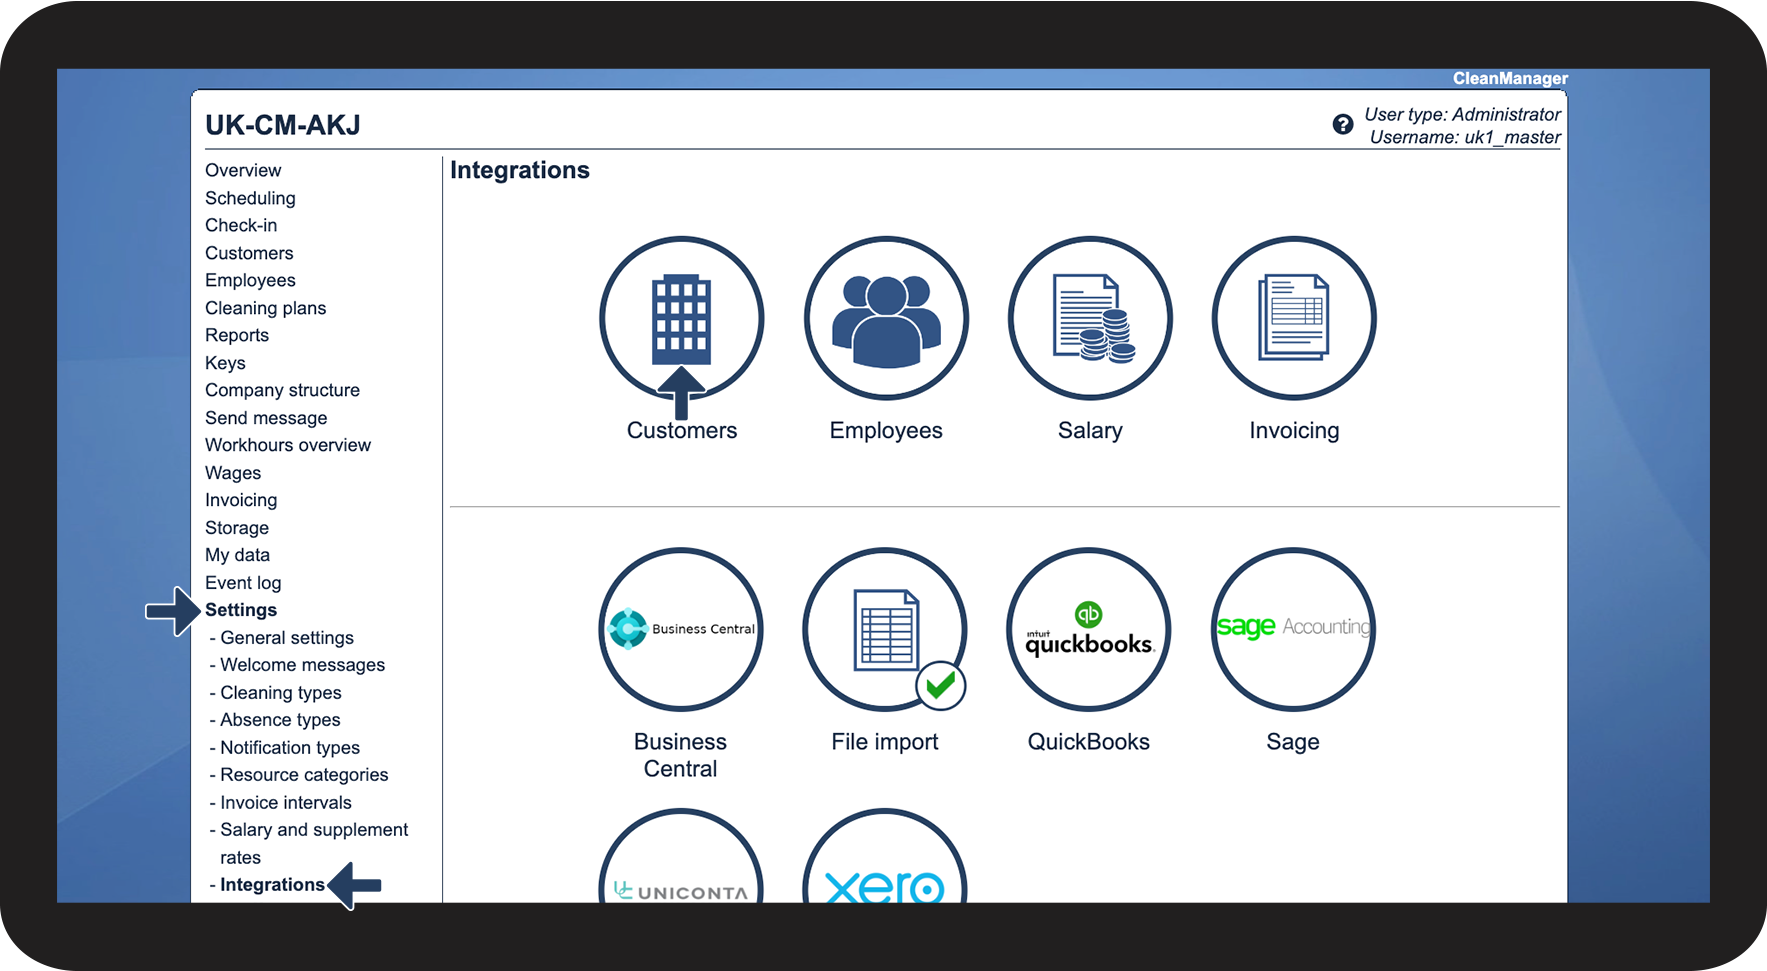1767x971 pixels.
Task: Go to Cleaning plans
Action: 265,308
